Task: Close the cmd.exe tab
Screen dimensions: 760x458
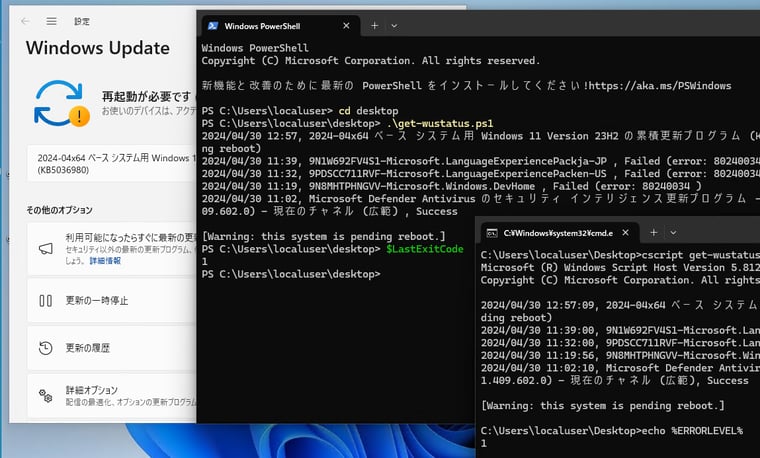Action: [x=625, y=233]
